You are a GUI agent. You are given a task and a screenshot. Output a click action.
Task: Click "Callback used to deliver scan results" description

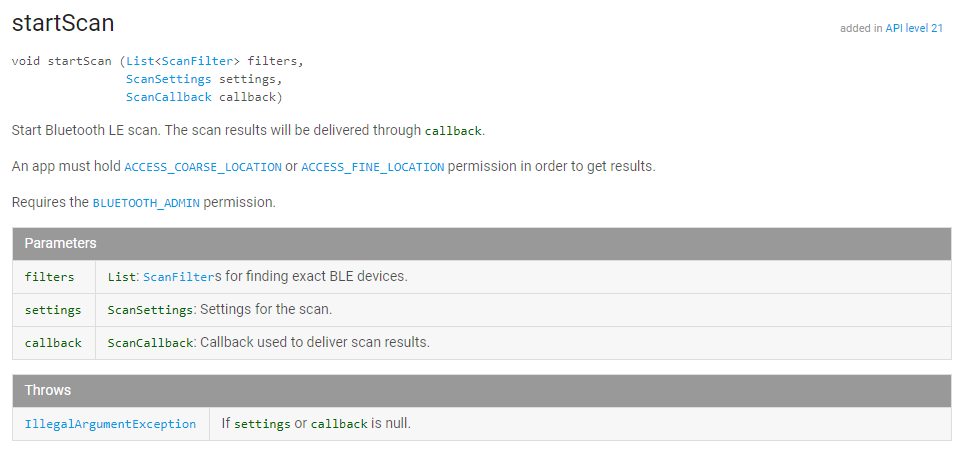[x=314, y=343]
